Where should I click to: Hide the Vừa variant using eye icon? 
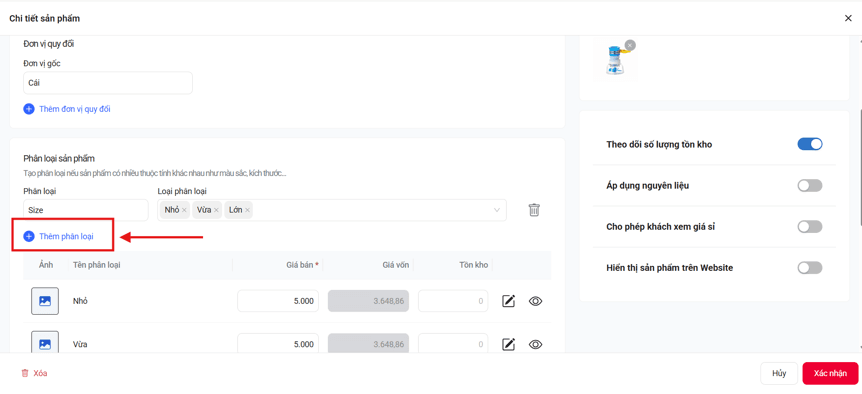(535, 345)
